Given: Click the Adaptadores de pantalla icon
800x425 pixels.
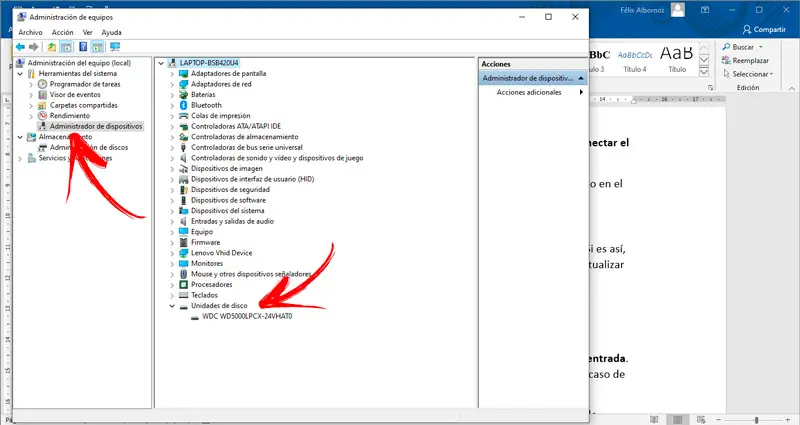Looking at the screenshot, I should (x=184, y=73).
